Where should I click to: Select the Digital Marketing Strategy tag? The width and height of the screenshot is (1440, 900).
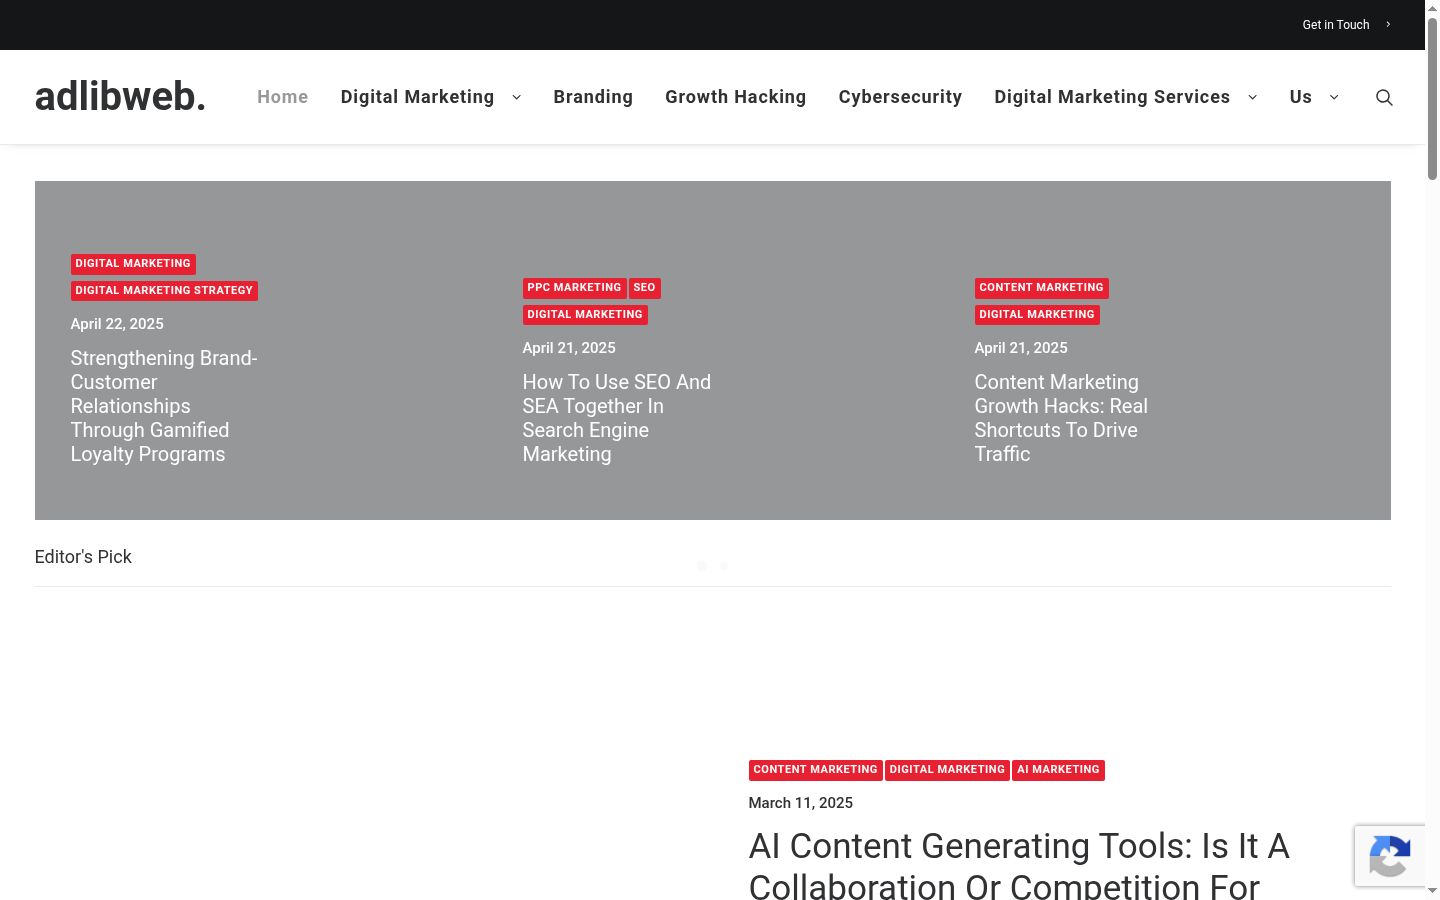(164, 291)
